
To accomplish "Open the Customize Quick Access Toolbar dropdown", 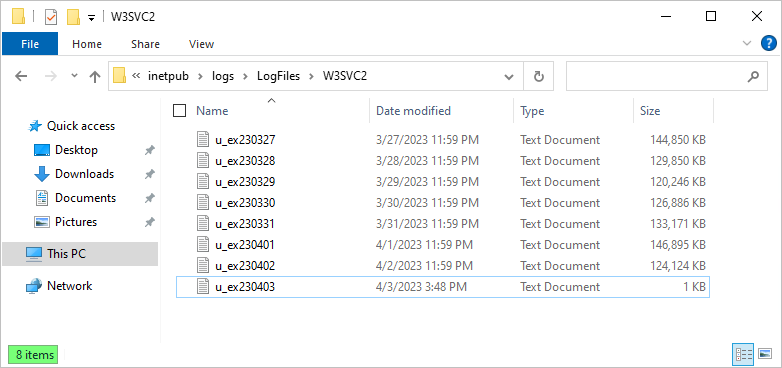I will (x=91, y=18).
